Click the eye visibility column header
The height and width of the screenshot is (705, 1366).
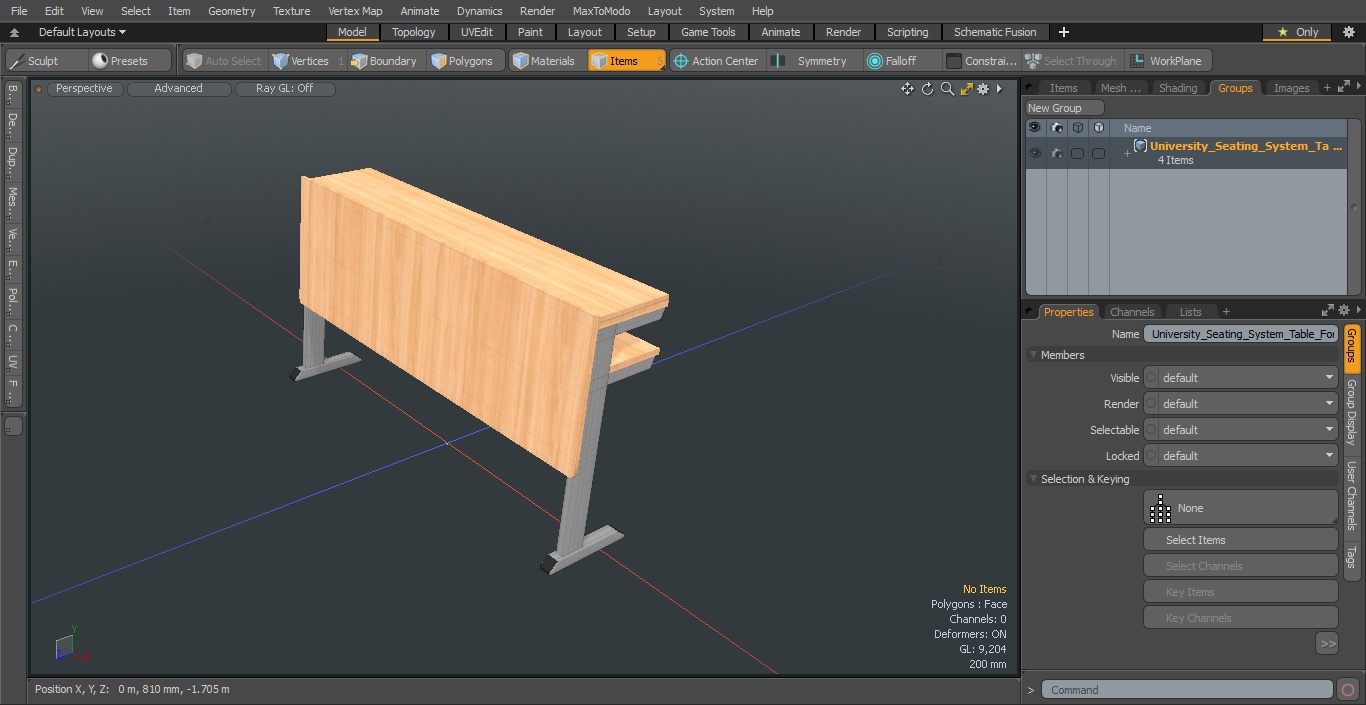click(x=1035, y=128)
